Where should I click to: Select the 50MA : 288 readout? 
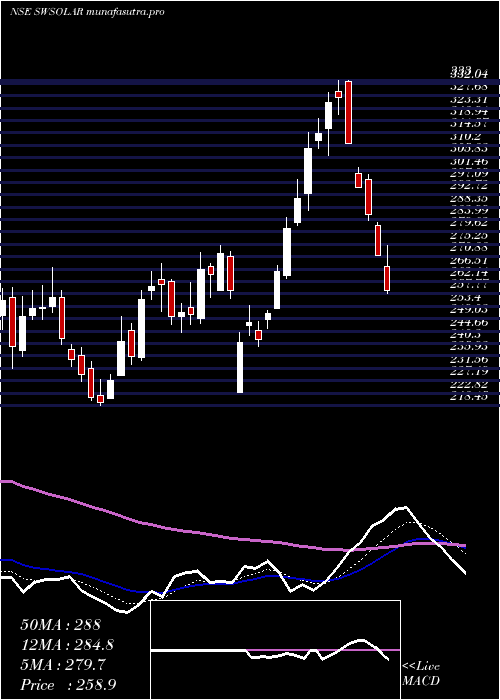click(x=61, y=625)
